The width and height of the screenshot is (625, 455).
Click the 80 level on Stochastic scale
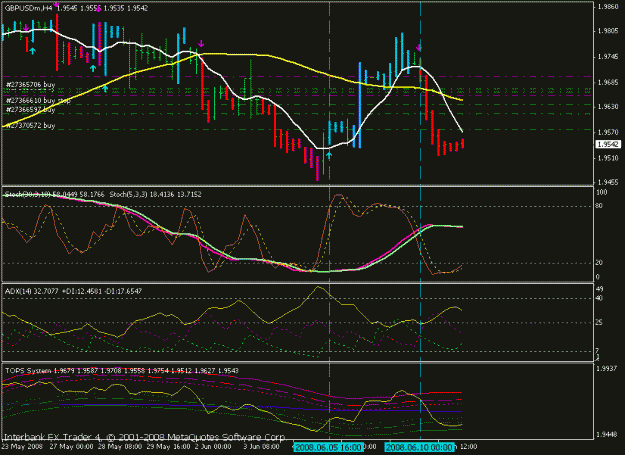point(599,206)
